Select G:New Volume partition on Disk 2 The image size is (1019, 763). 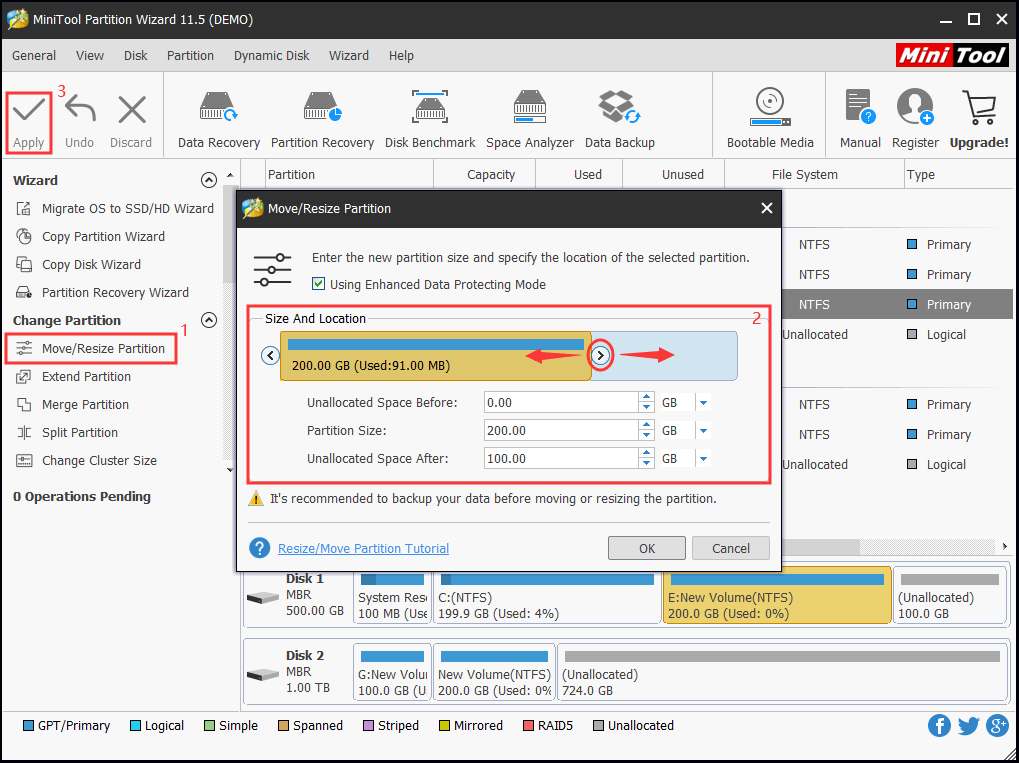point(392,673)
